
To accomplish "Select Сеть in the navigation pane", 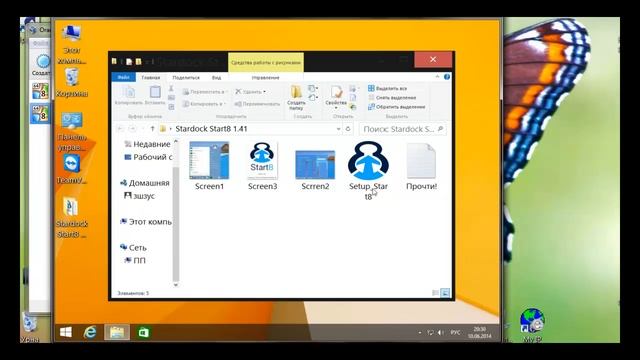I will 133,248.
